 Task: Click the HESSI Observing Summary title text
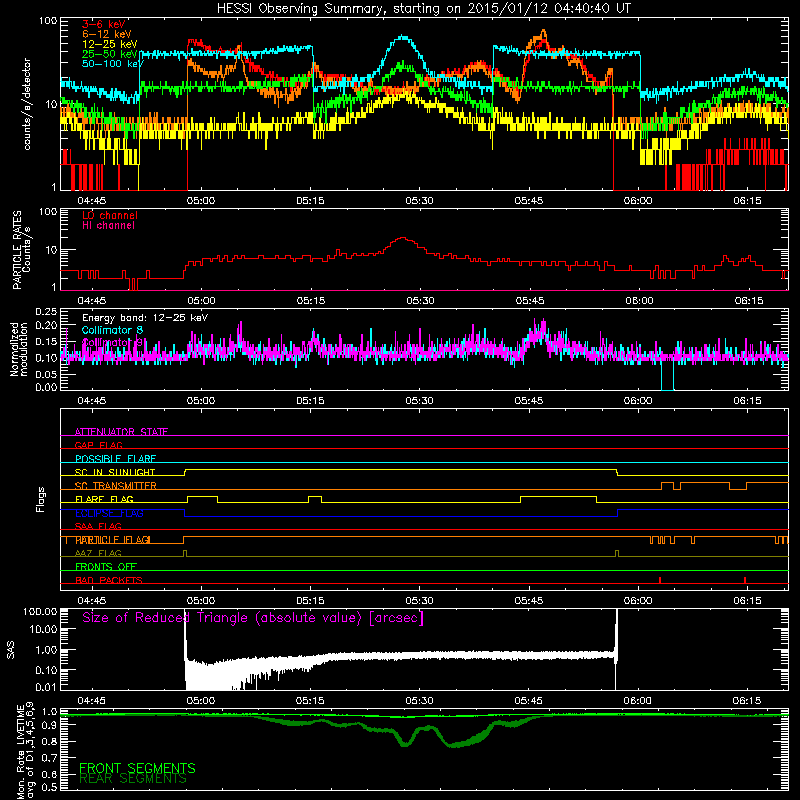424,9
